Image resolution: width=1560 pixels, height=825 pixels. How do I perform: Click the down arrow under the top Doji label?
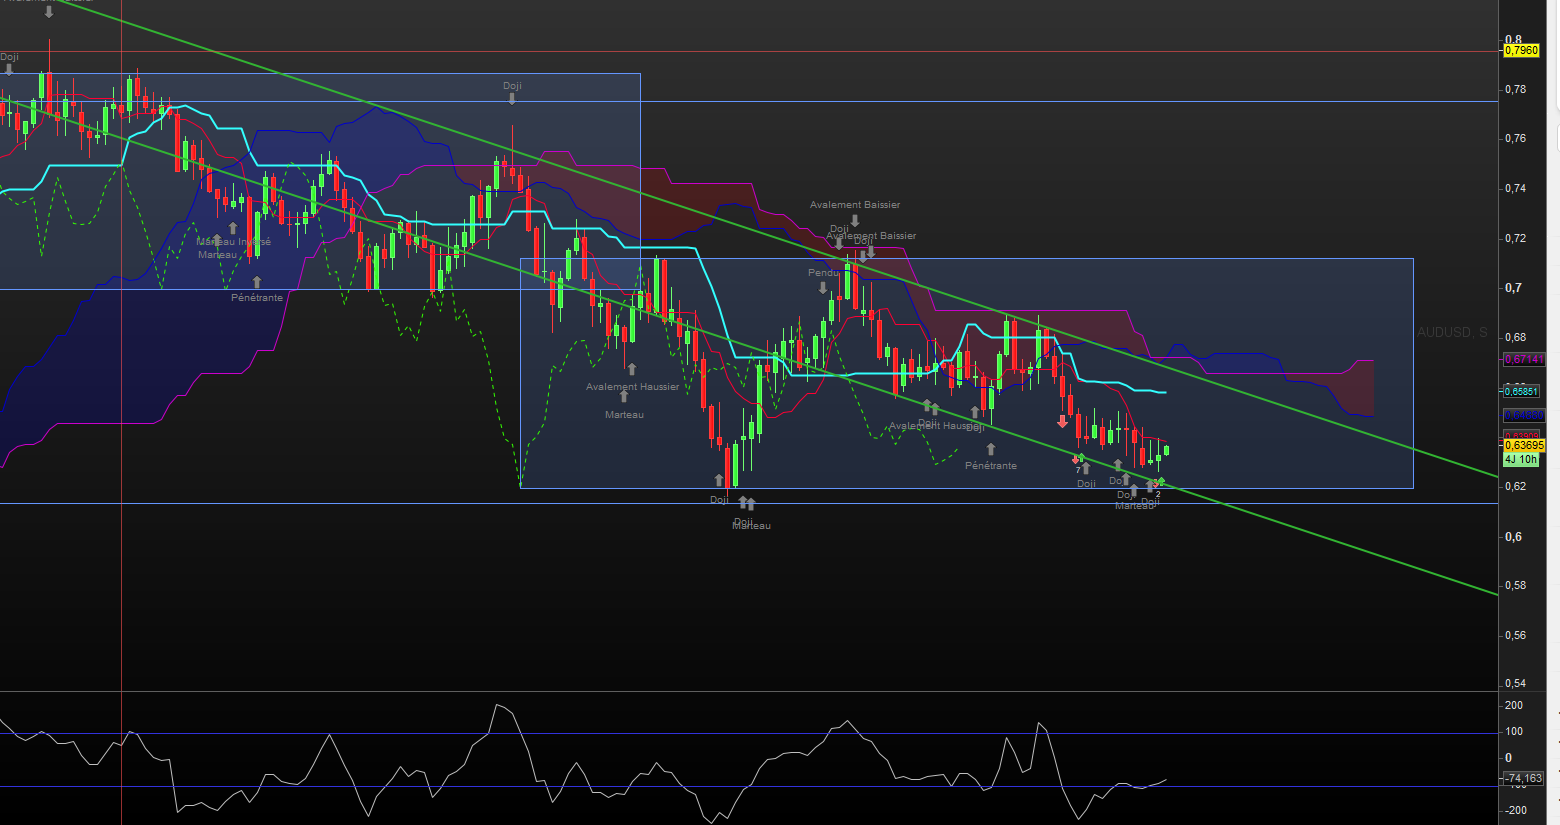click(x=512, y=99)
